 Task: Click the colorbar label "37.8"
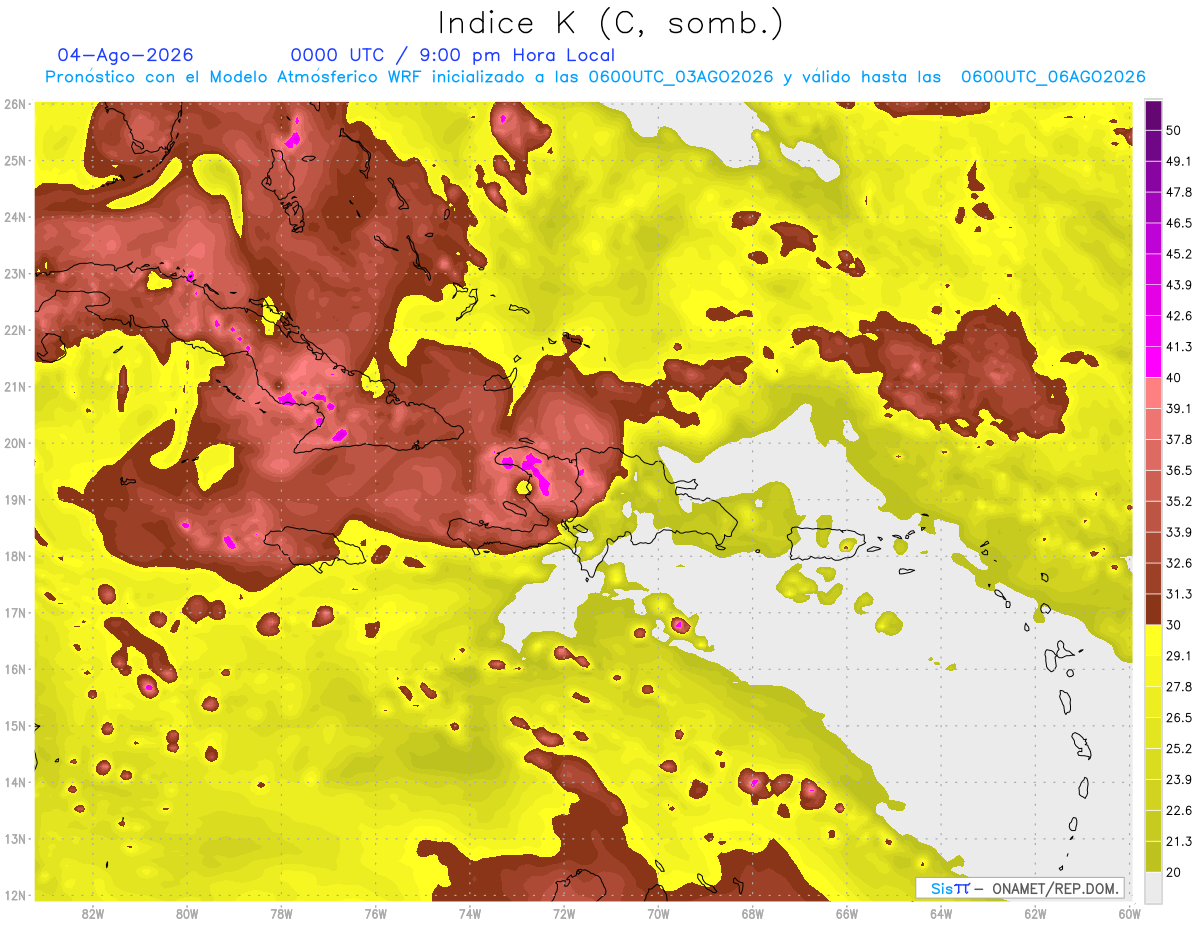[x=1178, y=439]
